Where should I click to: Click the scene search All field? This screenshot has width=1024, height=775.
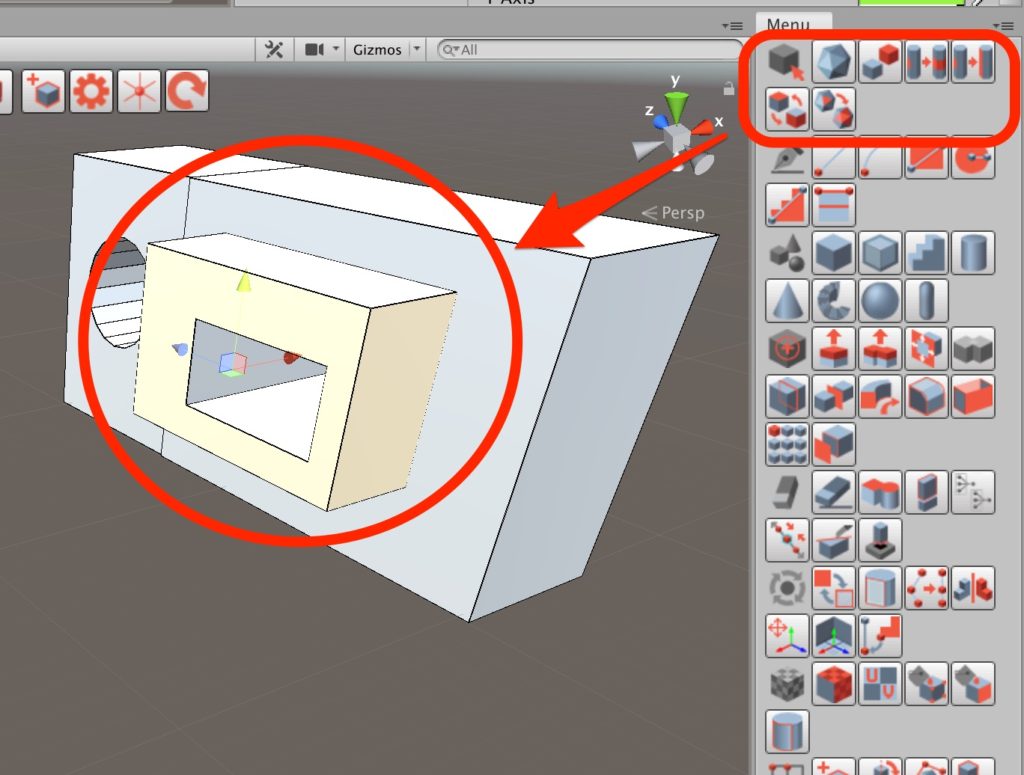[590, 50]
